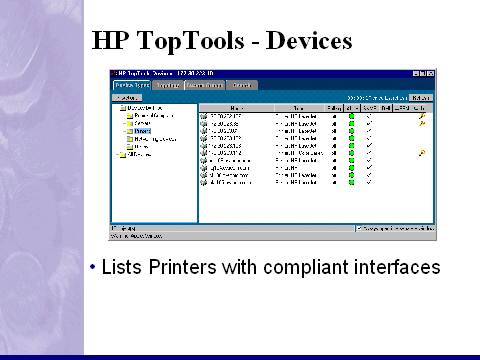Switch to the Device Types tab
Image resolution: width=480 pixels, height=360 pixels.
[x=132, y=85]
